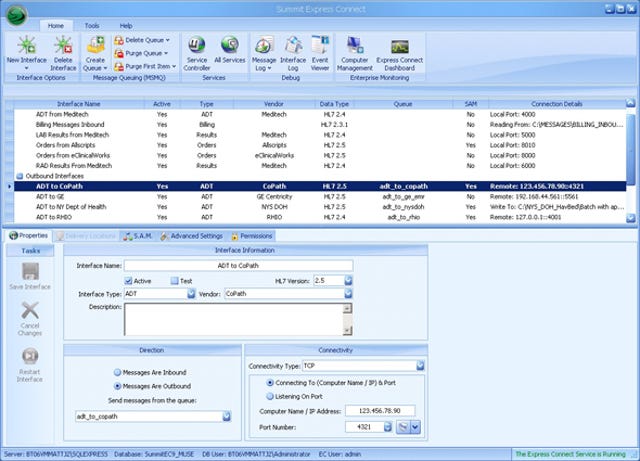Sort by the Data Type column header
This screenshot has width=640, height=461.
[x=334, y=104]
